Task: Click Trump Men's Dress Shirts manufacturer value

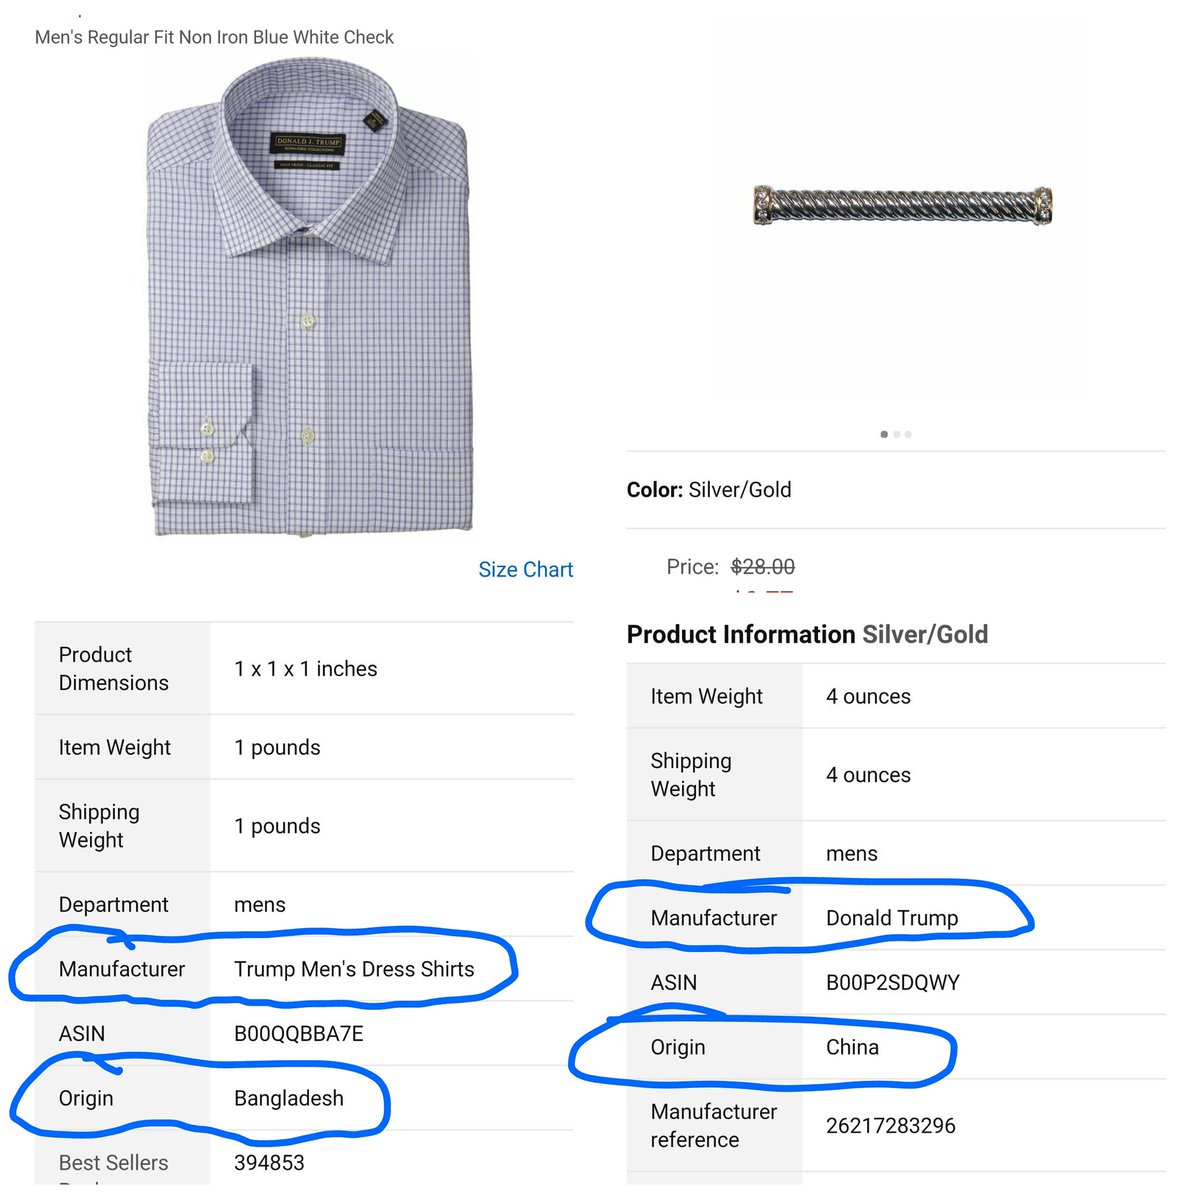Action: 354,969
